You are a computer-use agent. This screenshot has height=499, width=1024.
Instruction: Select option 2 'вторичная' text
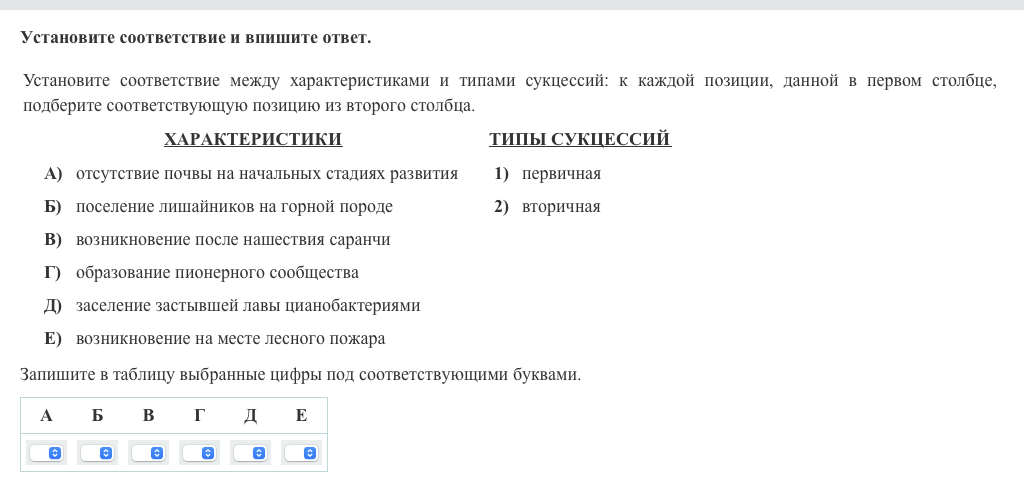561,207
